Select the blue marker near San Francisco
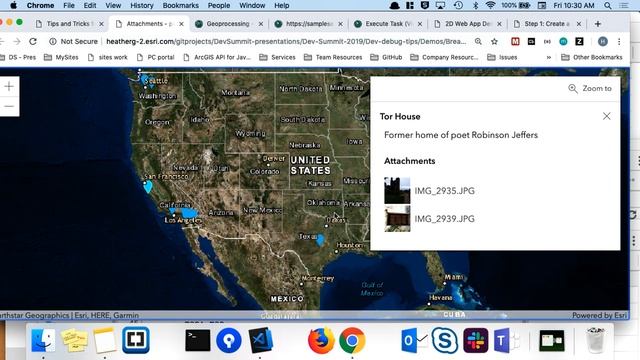Image resolution: width=640 pixels, height=360 pixels. (x=148, y=187)
